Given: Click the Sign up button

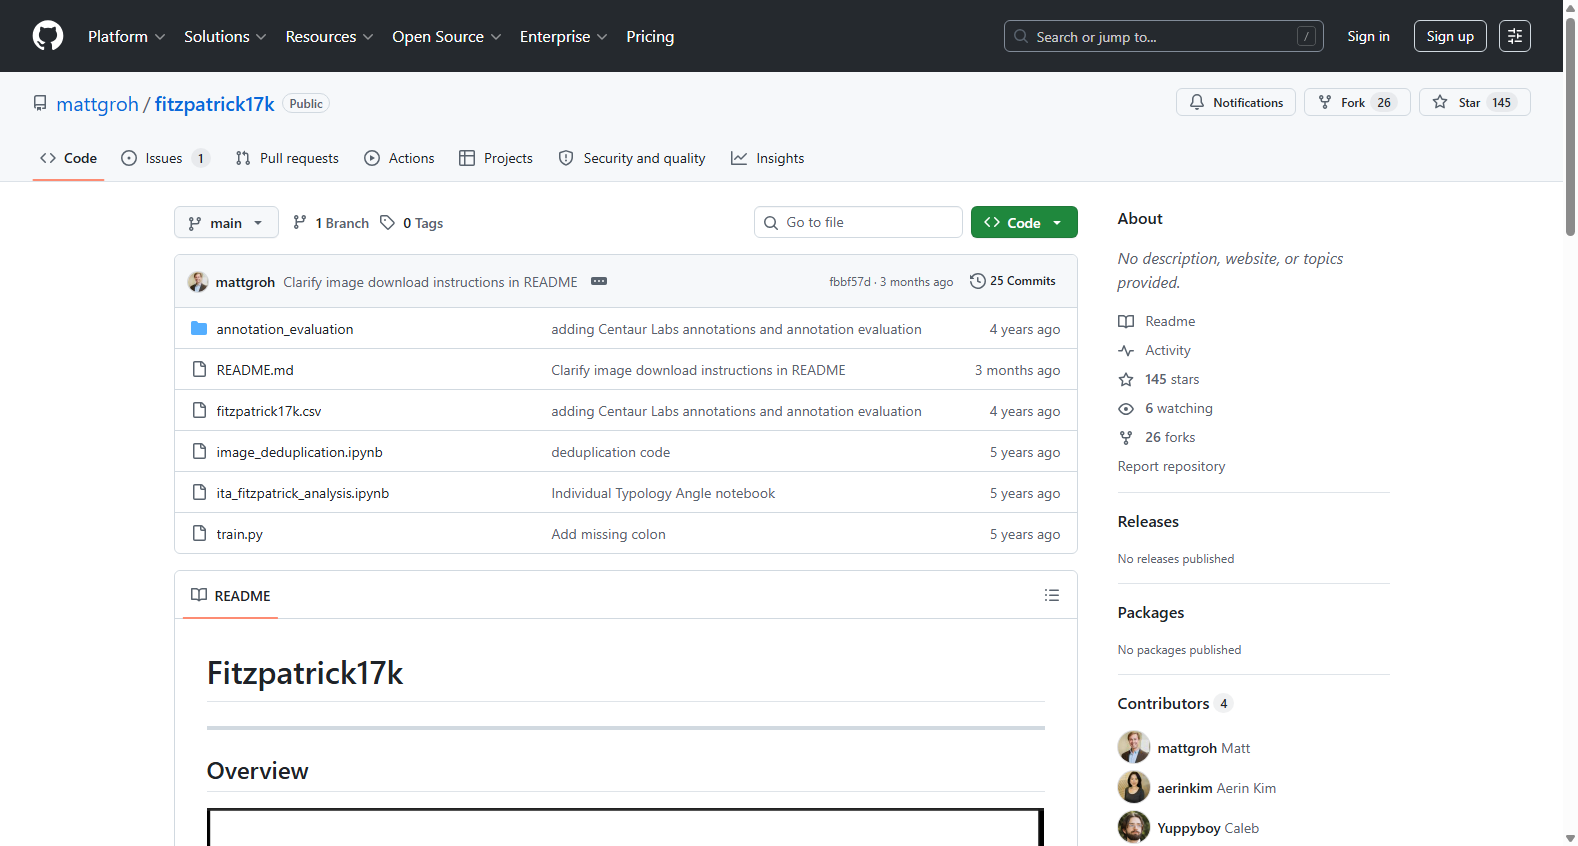Looking at the screenshot, I should pyautogui.click(x=1450, y=36).
